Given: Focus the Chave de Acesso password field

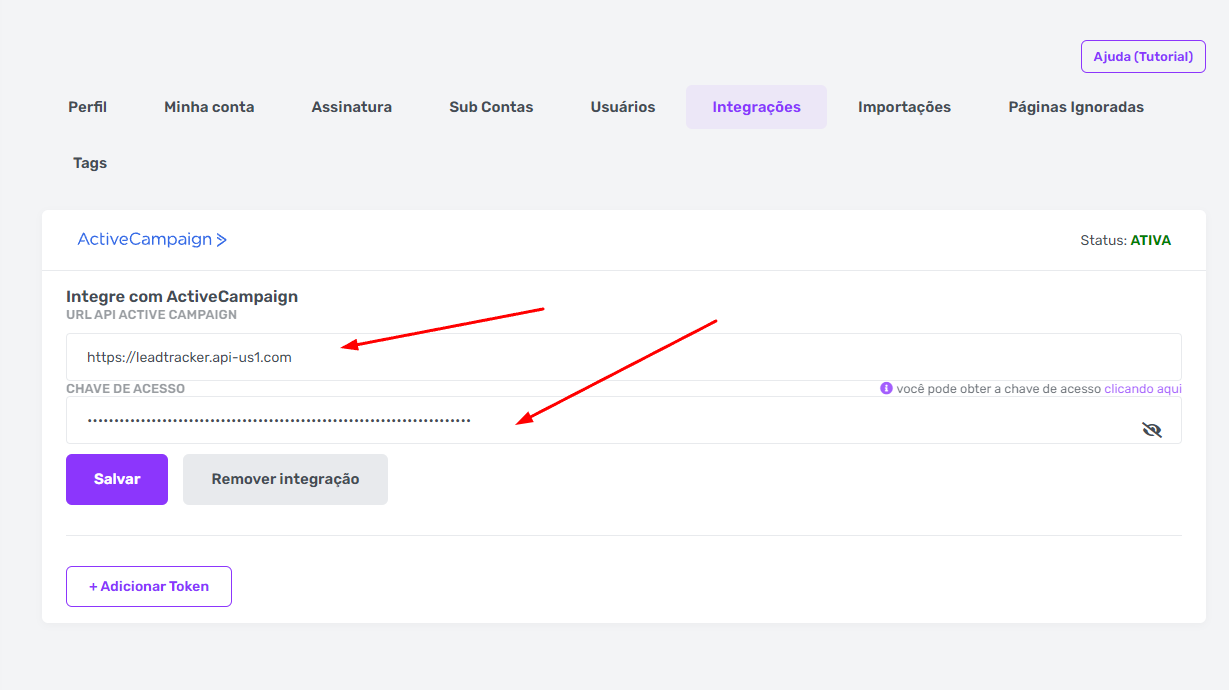Looking at the screenshot, I should click(624, 420).
